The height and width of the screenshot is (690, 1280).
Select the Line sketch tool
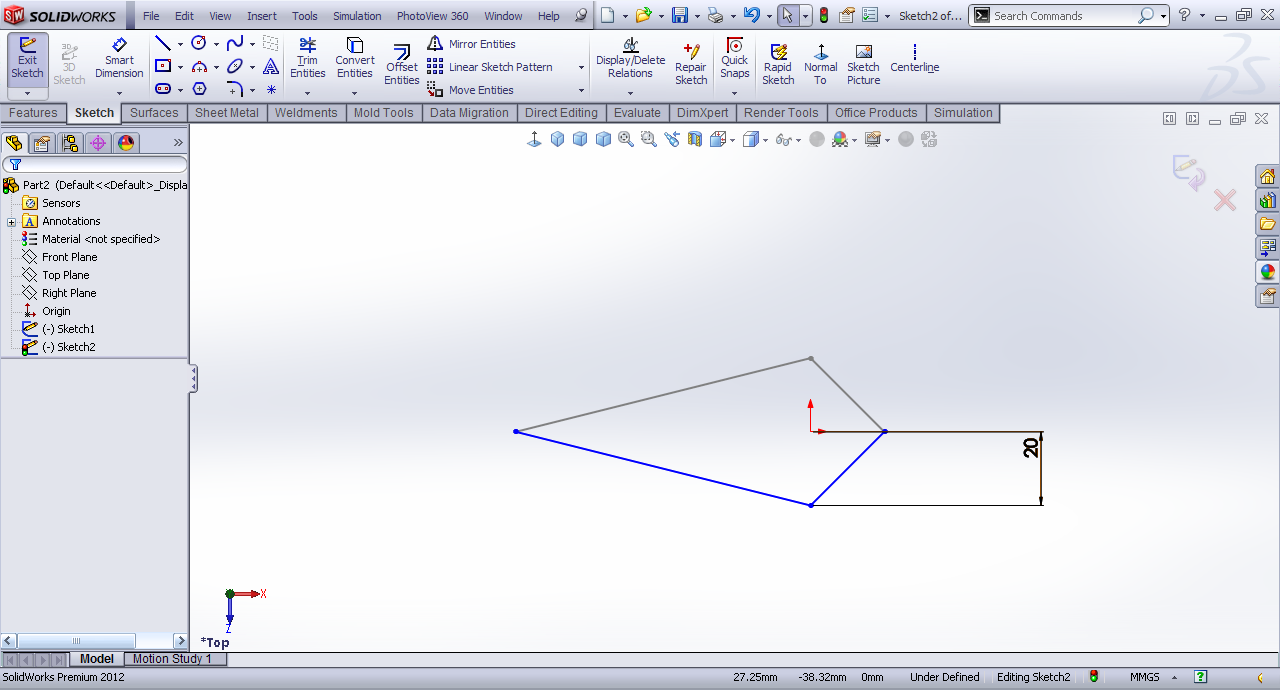click(x=162, y=44)
